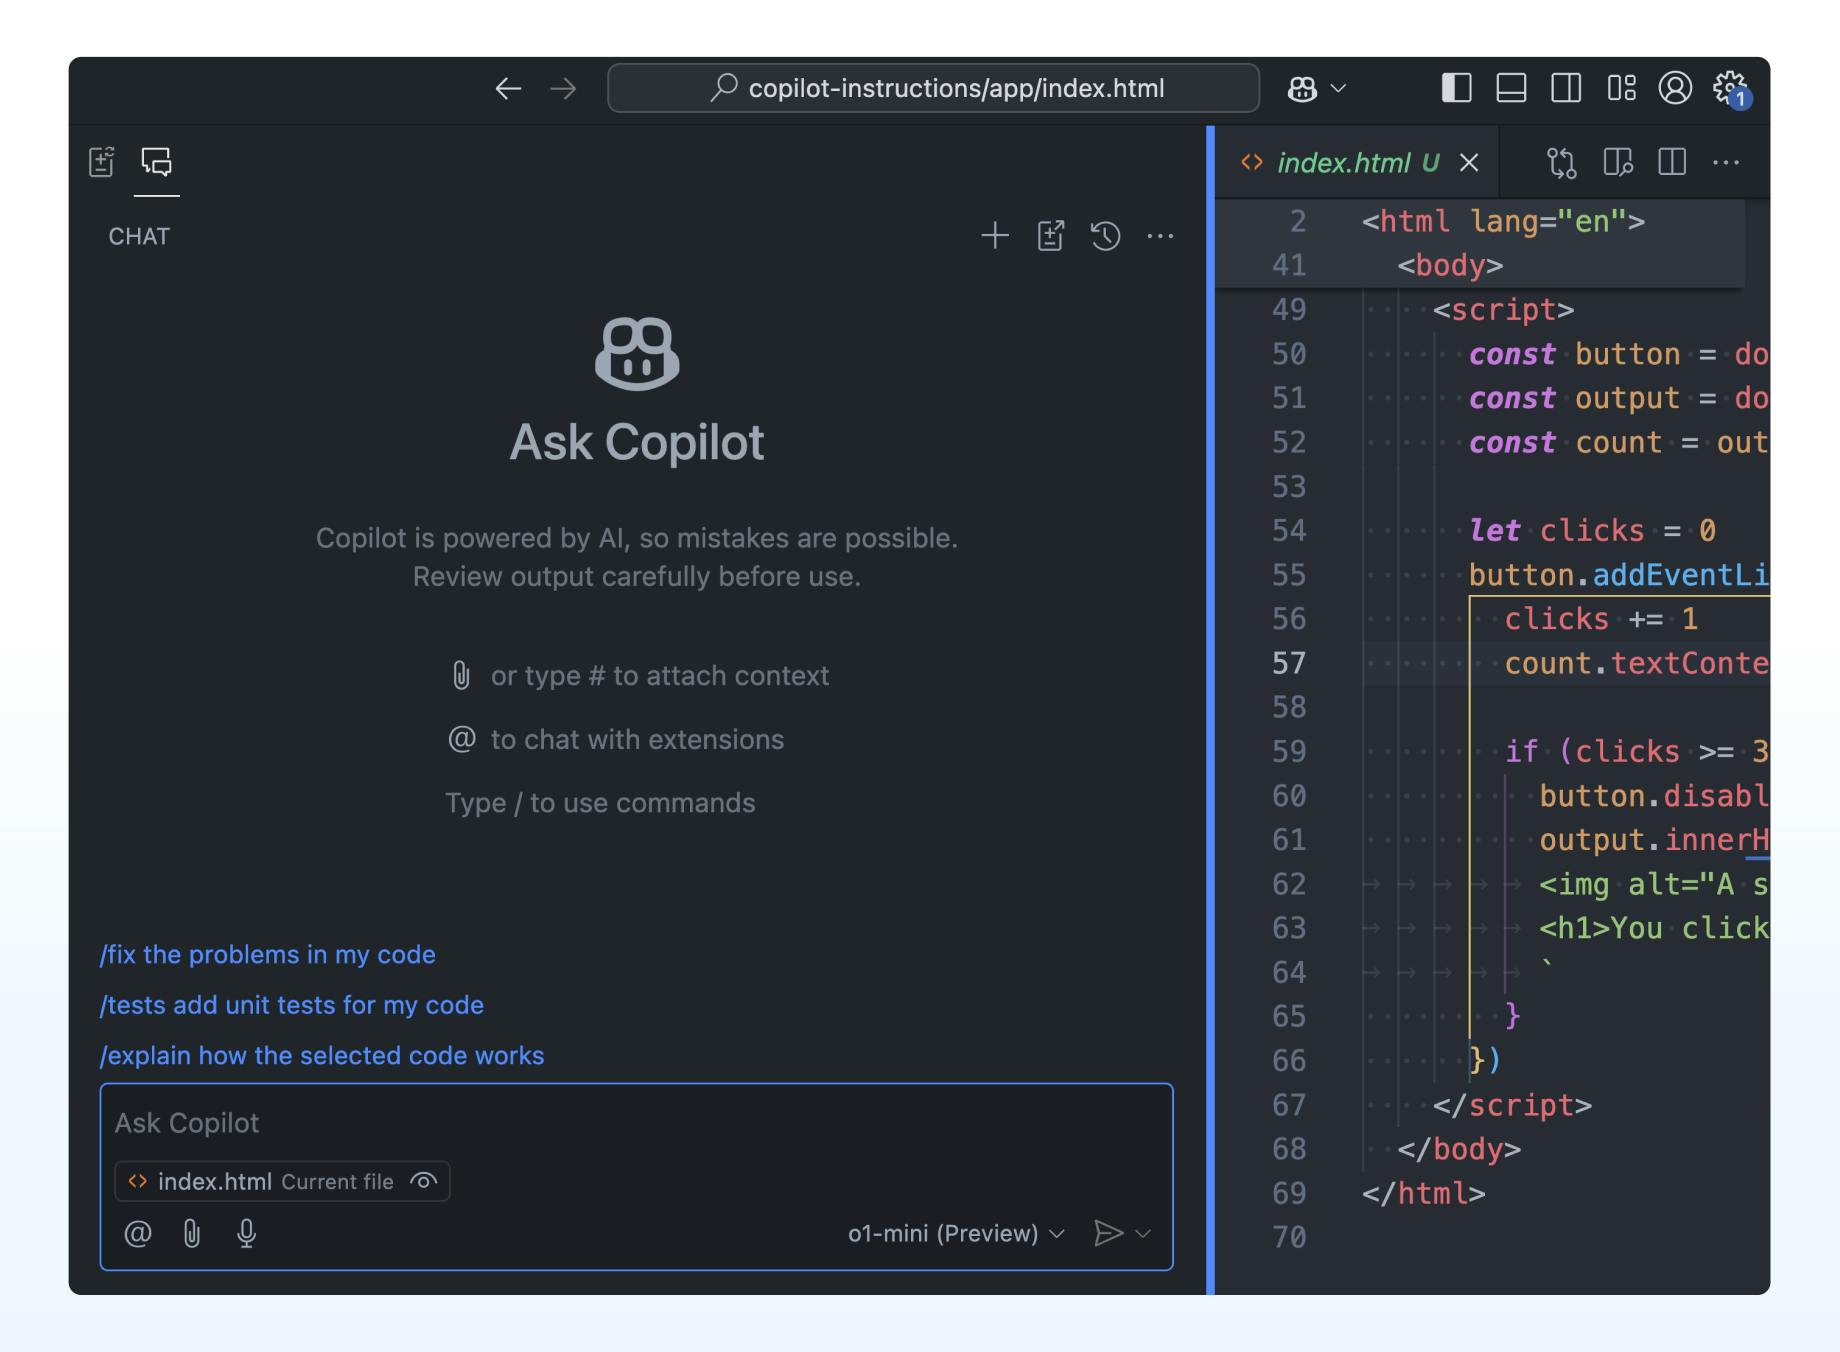The width and height of the screenshot is (1840, 1352).
Task: Start a new chat with plus icon
Action: [x=995, y=236]
